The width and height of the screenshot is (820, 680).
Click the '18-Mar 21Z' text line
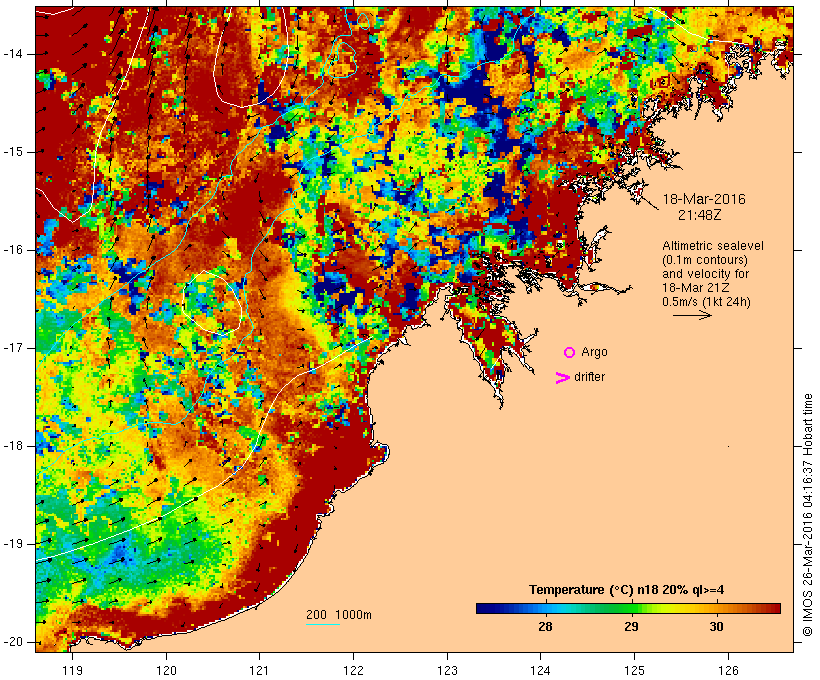tap(696, 288)
